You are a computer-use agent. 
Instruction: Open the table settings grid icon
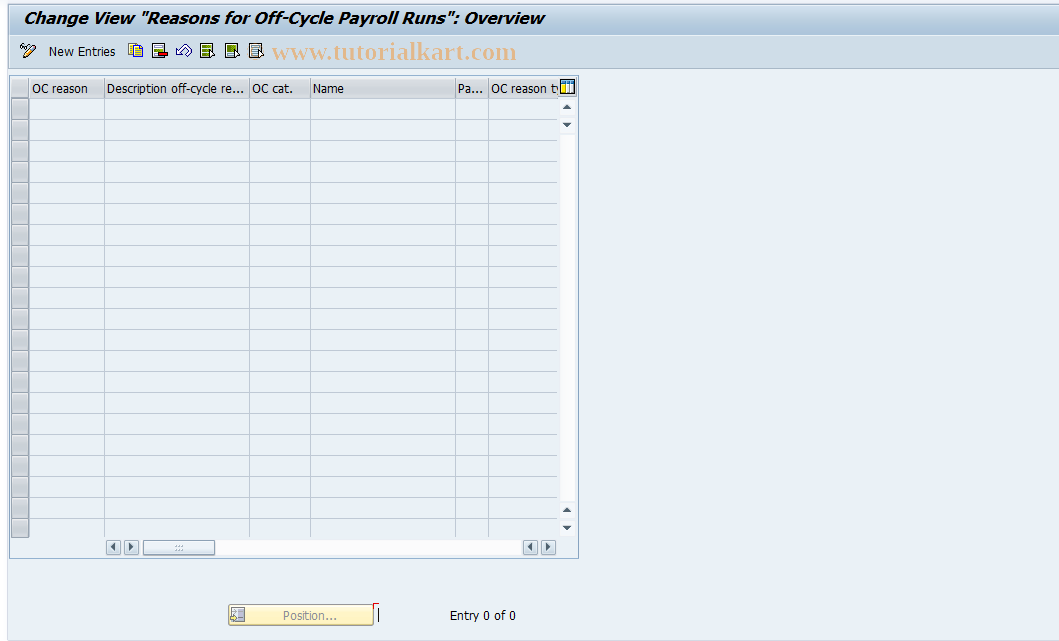[x=567, y=87]
